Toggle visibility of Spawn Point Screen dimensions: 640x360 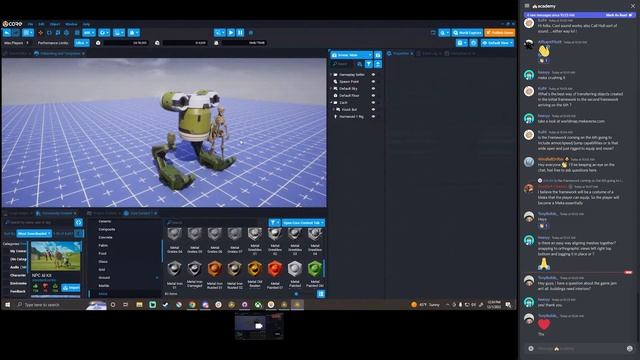pyautogui.click(x=373, y=82)
